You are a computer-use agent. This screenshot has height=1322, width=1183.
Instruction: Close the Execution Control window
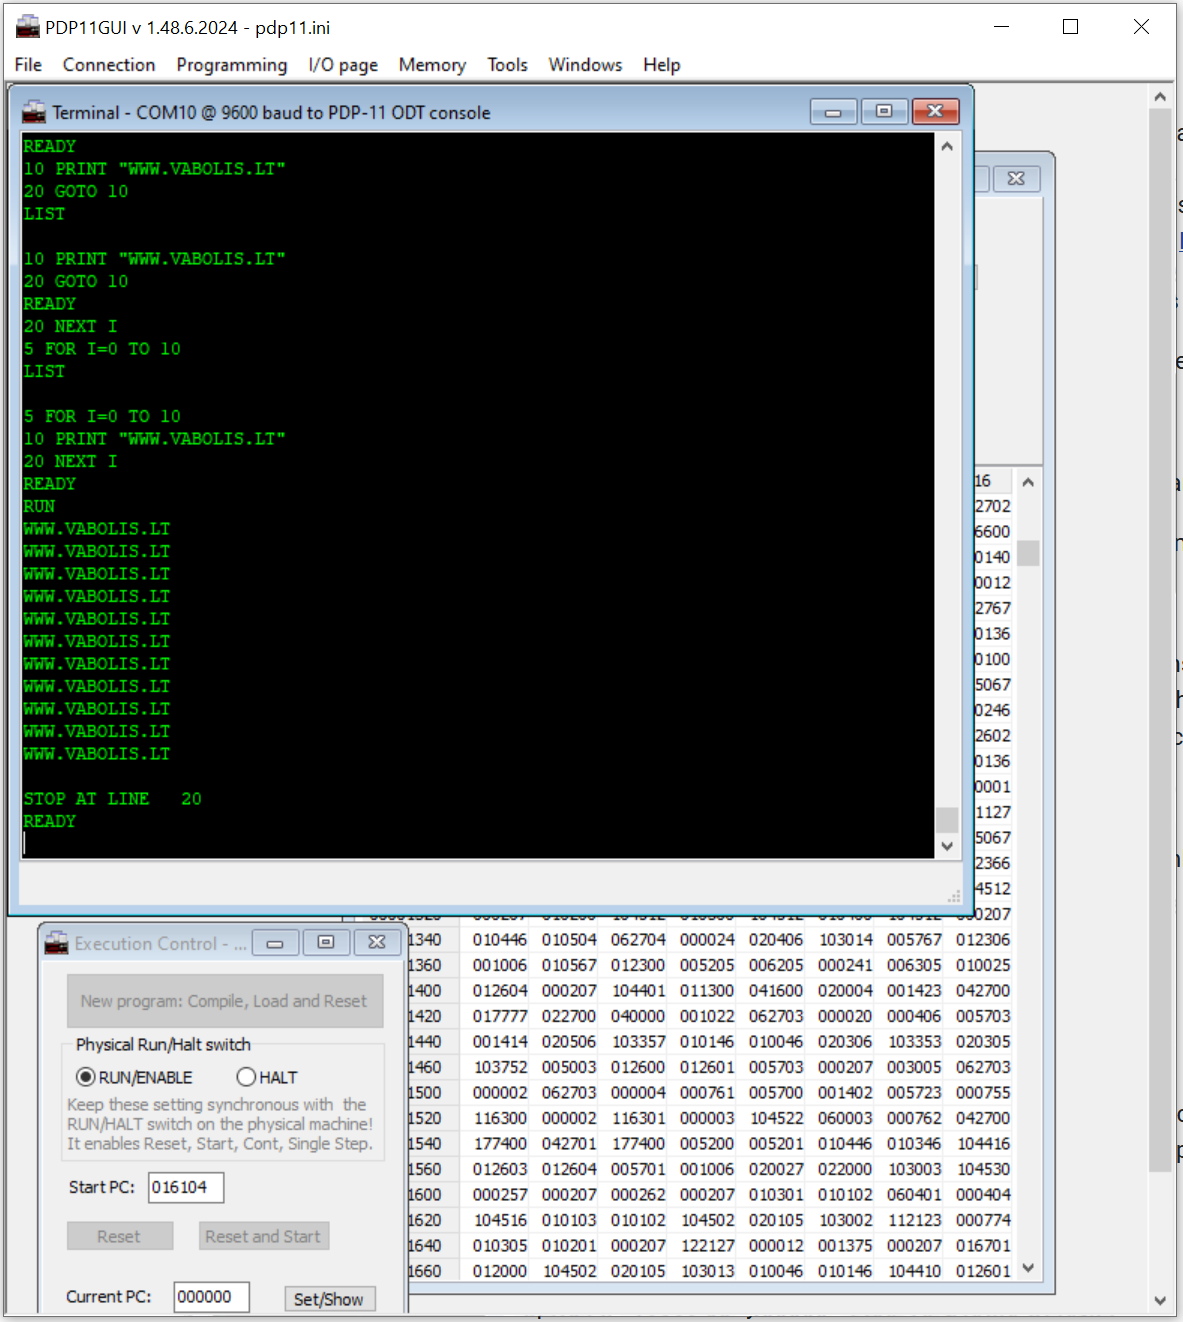click(x=377, y=942)
